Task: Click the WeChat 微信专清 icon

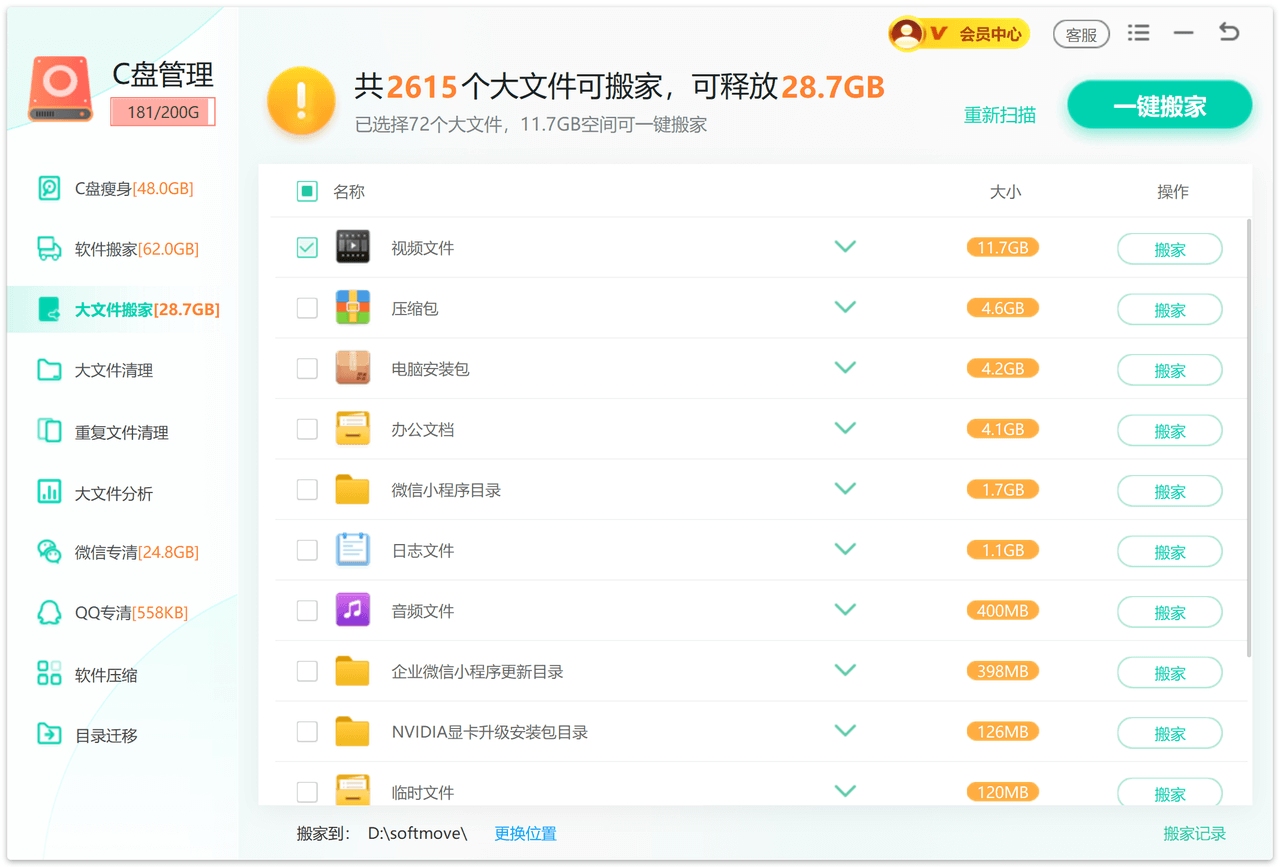Action: click(x=49, y=552)
